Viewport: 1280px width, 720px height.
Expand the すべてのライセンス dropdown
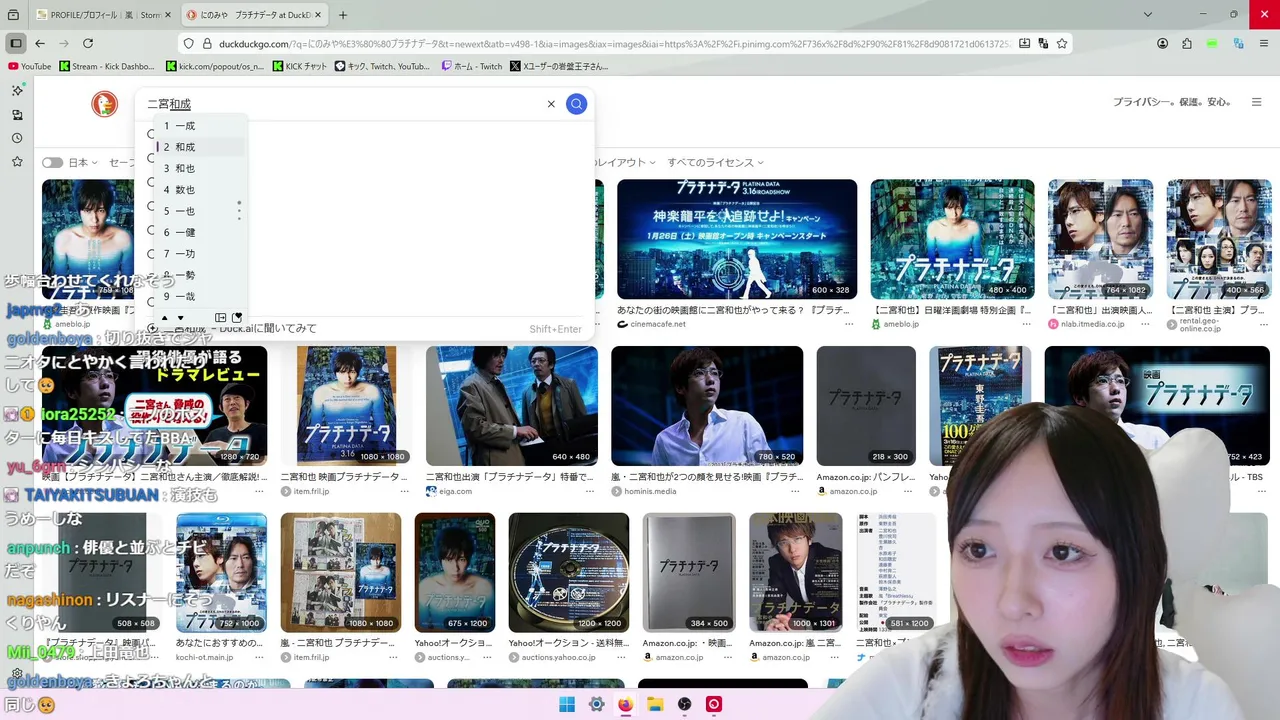(715, 162)
